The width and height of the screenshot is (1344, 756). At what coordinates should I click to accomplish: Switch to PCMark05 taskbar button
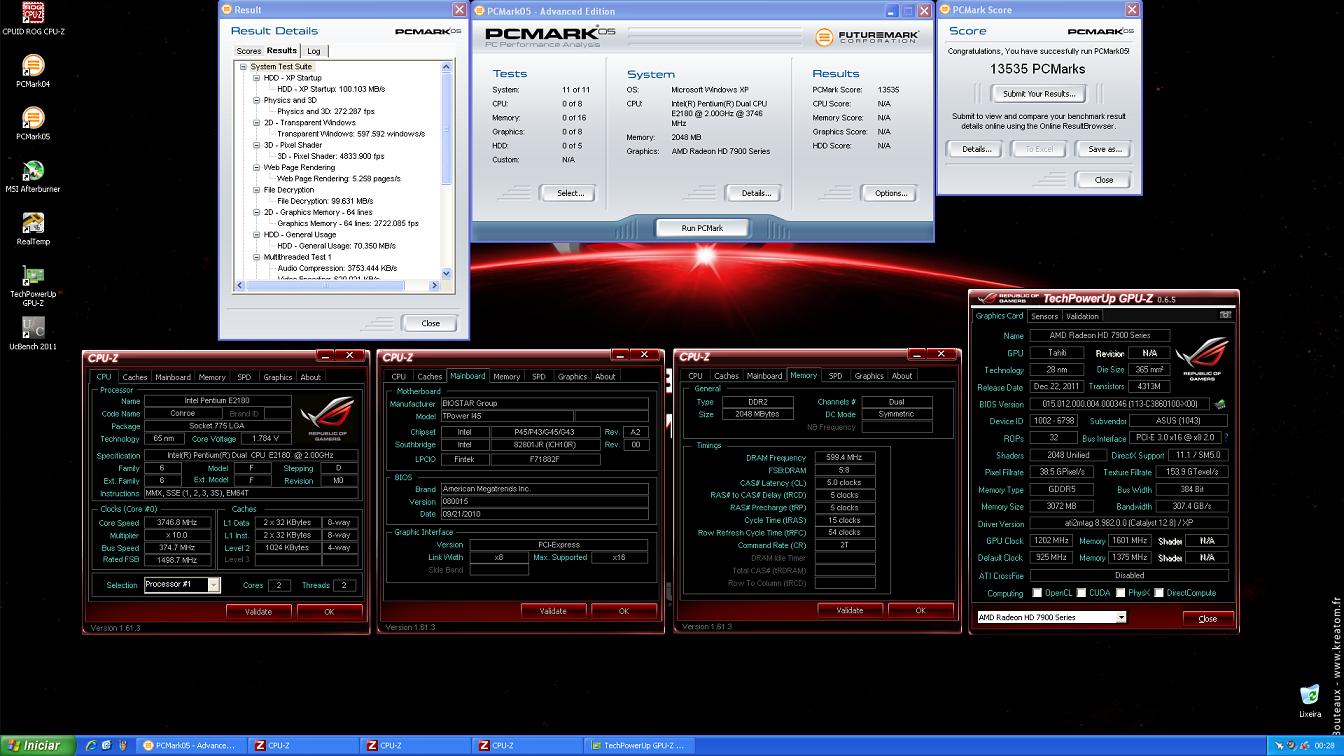coord(190,745)
